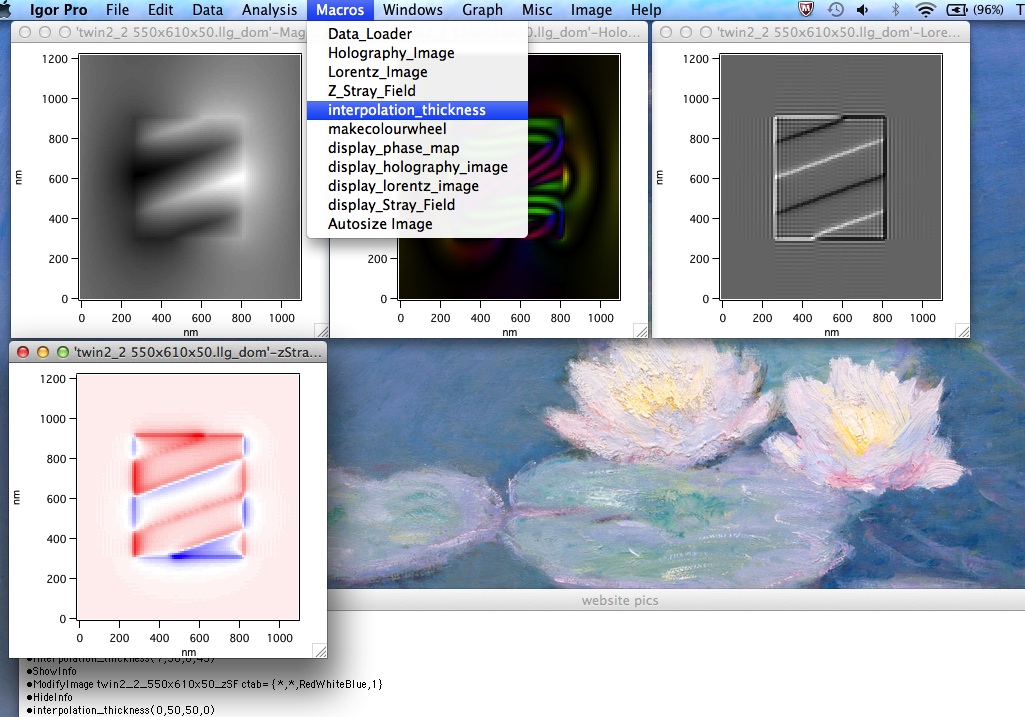The height and width of the screenshot is (717, 1025).
Task: Open the volume control icon
Action: point(862,10)
